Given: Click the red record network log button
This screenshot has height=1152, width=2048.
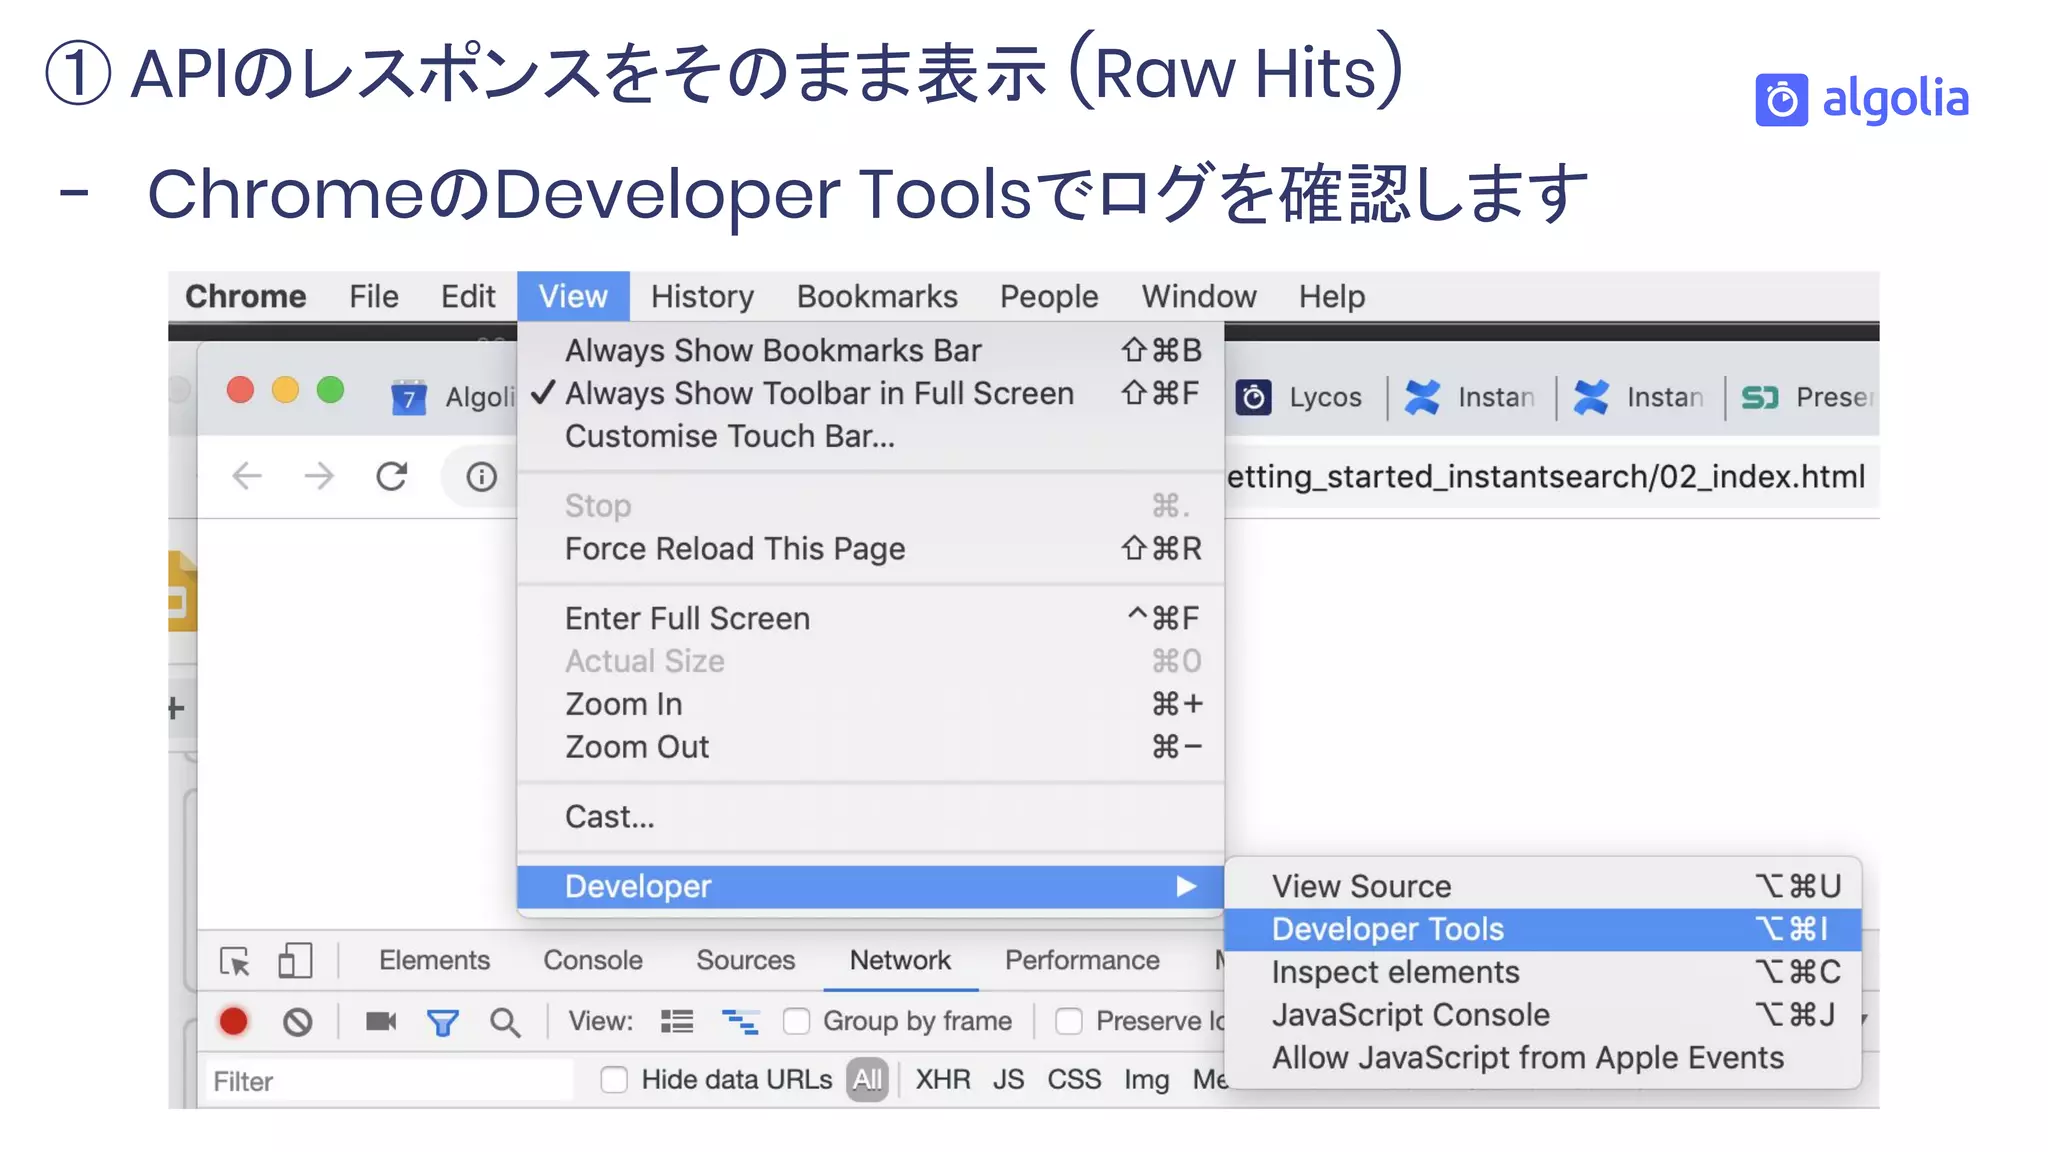Looking at the screenshot, I should click(233, 1022).
